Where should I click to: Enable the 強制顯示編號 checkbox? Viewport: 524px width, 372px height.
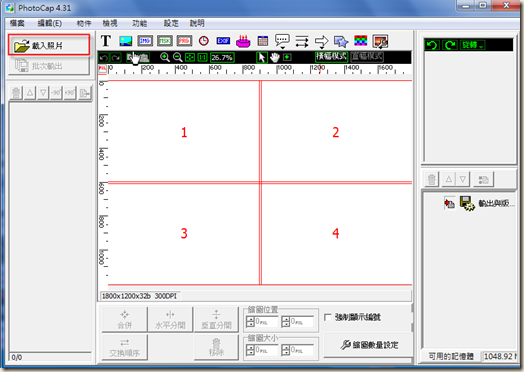(328, 317)
